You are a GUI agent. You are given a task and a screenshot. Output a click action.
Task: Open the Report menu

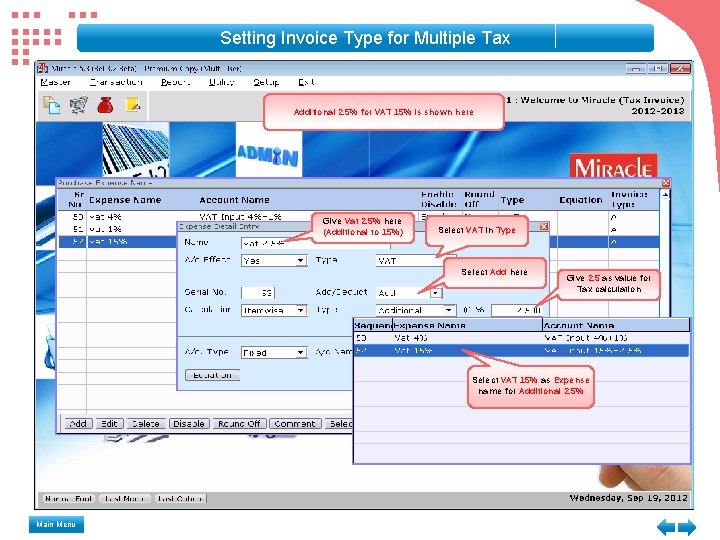click(175, 82)
